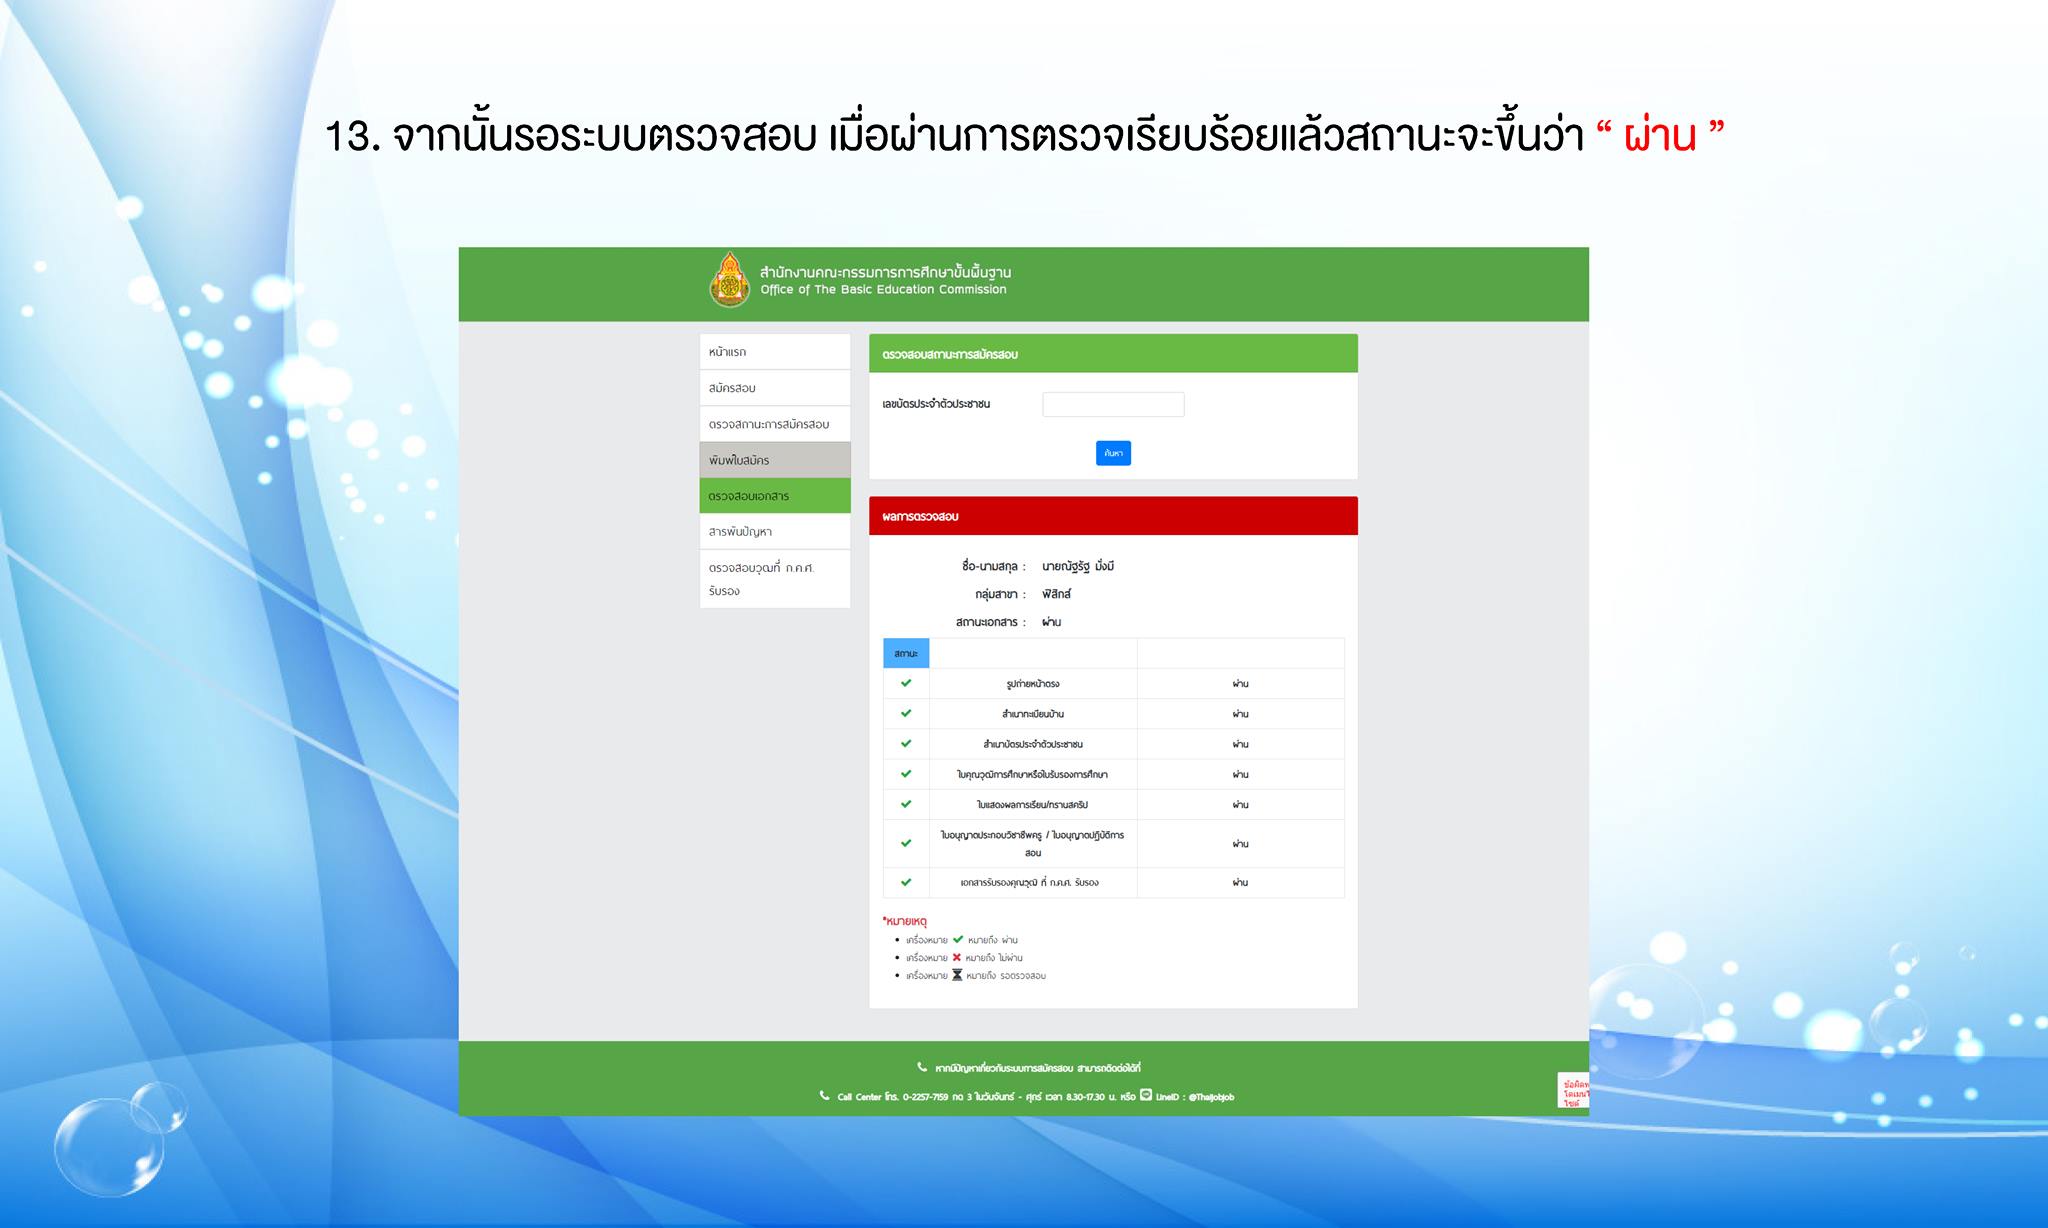Select the green ตรวจสอบเอกสาร menu item
Screen dimensions: 2048x1228
tap(774, 496)
